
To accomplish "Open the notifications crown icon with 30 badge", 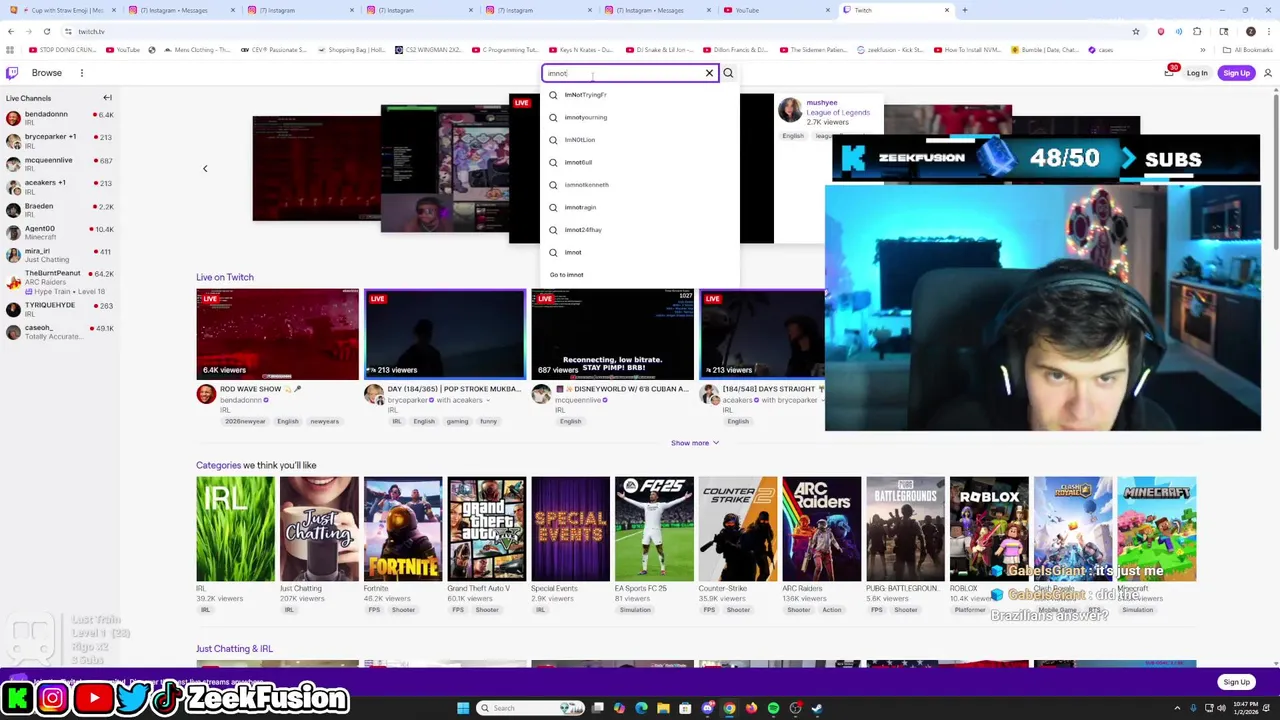I will 1169,72.
